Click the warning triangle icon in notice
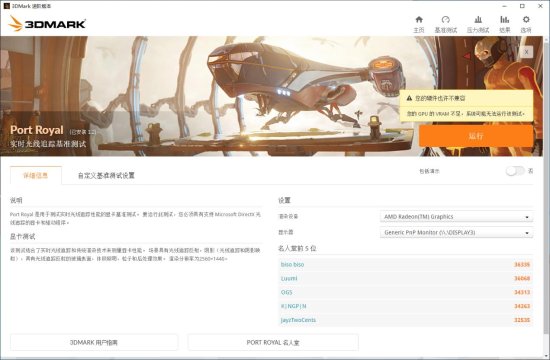This screenshot has width=550, height=360. point(409,98)
